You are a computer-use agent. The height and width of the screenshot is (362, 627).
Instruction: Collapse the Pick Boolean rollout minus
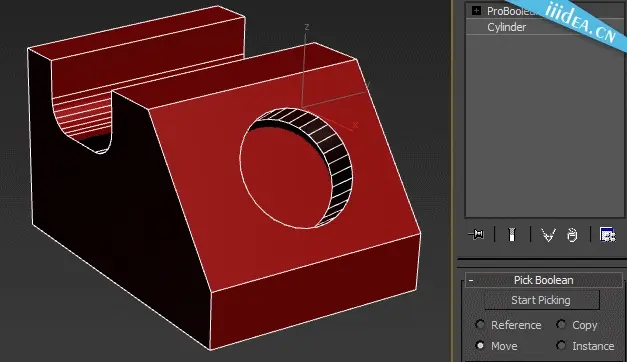pos(471,280)
